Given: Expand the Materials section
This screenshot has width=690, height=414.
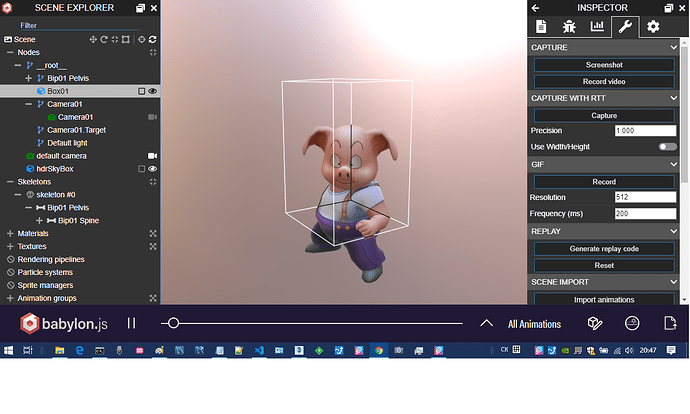Looking at the screenshot, I should point(10,234).
